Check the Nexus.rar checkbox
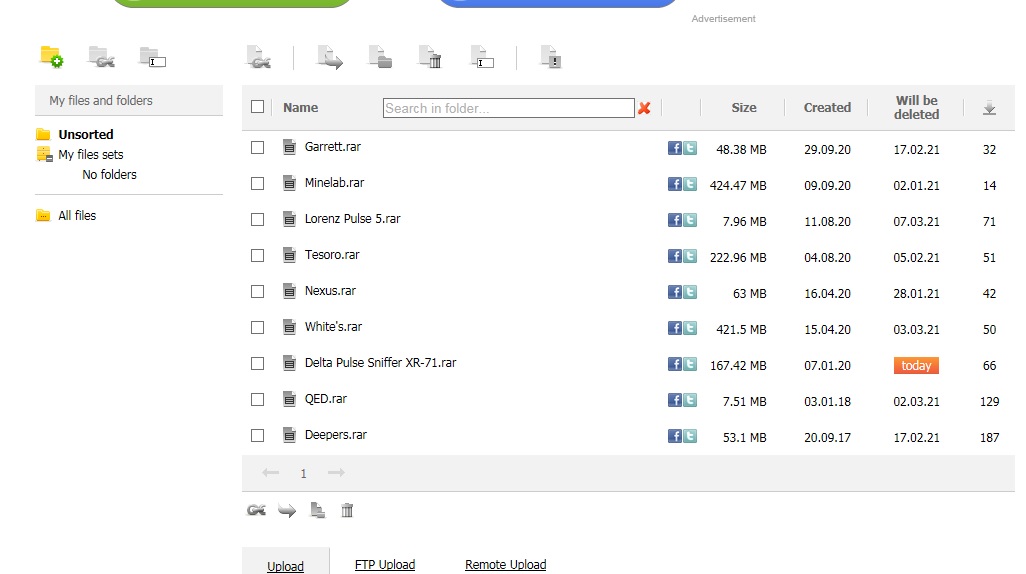1026x574 pixels. tap(257, 292)
